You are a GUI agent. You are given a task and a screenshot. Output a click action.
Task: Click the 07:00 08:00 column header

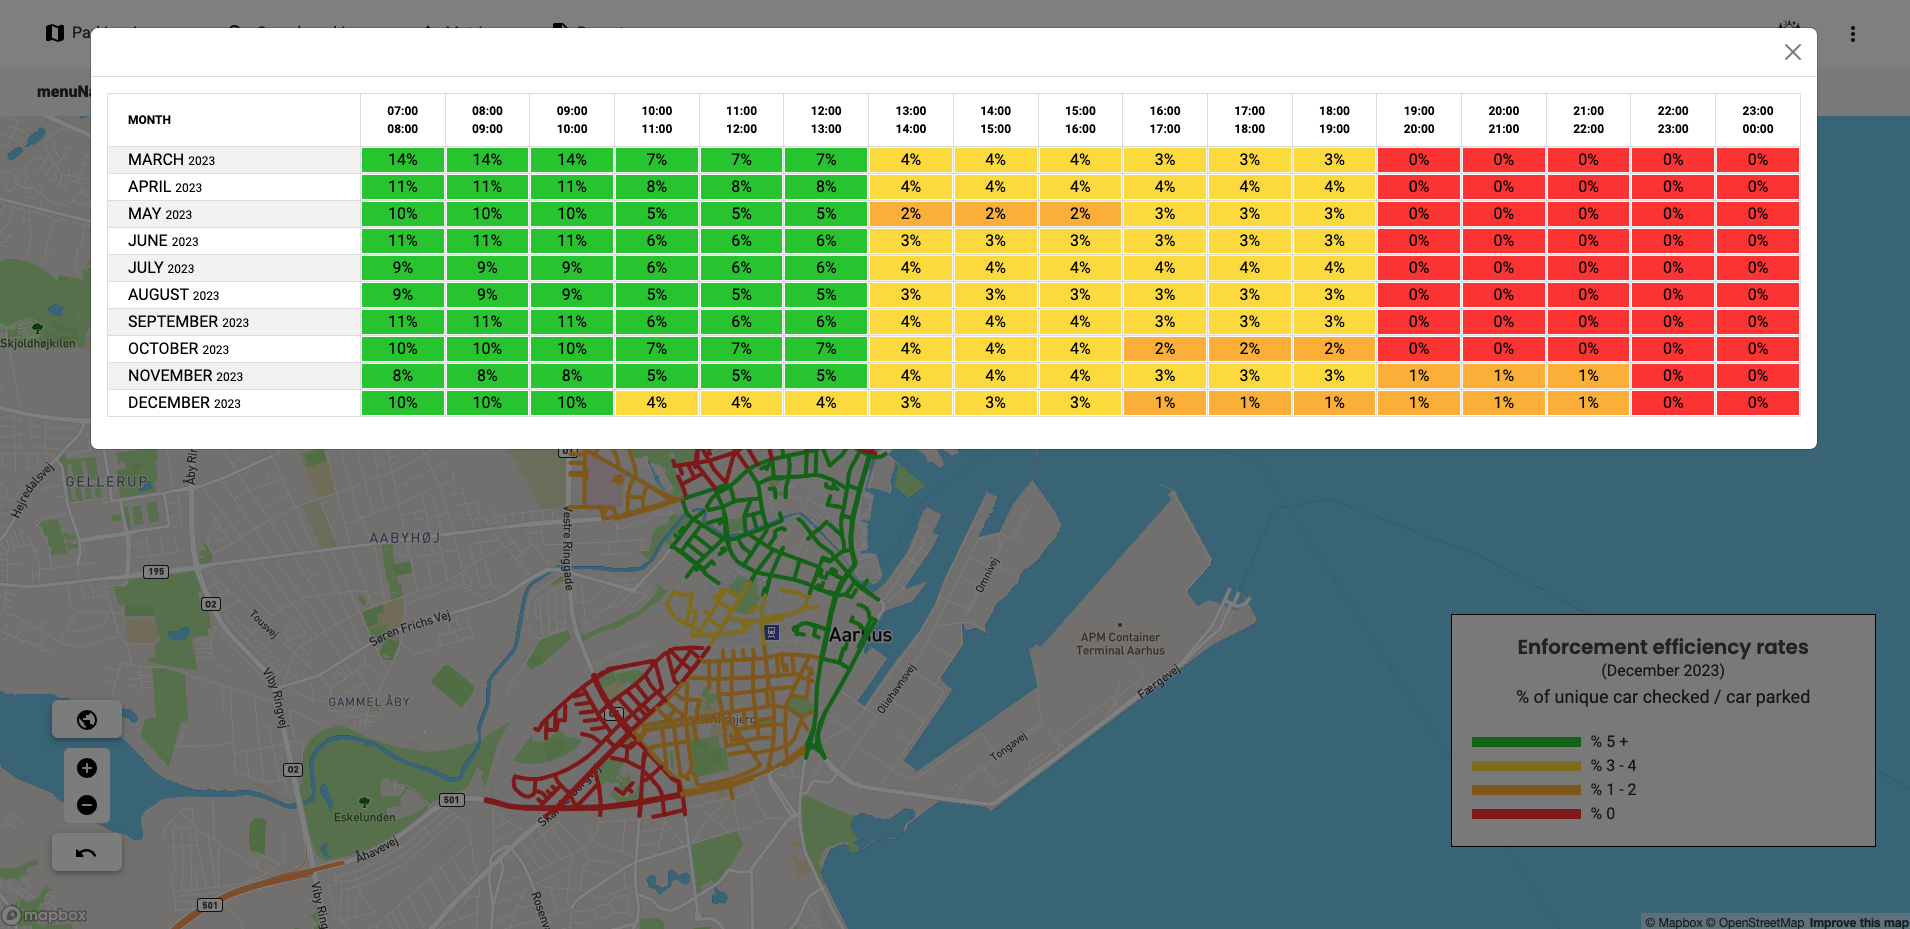(x=403, y=120)
